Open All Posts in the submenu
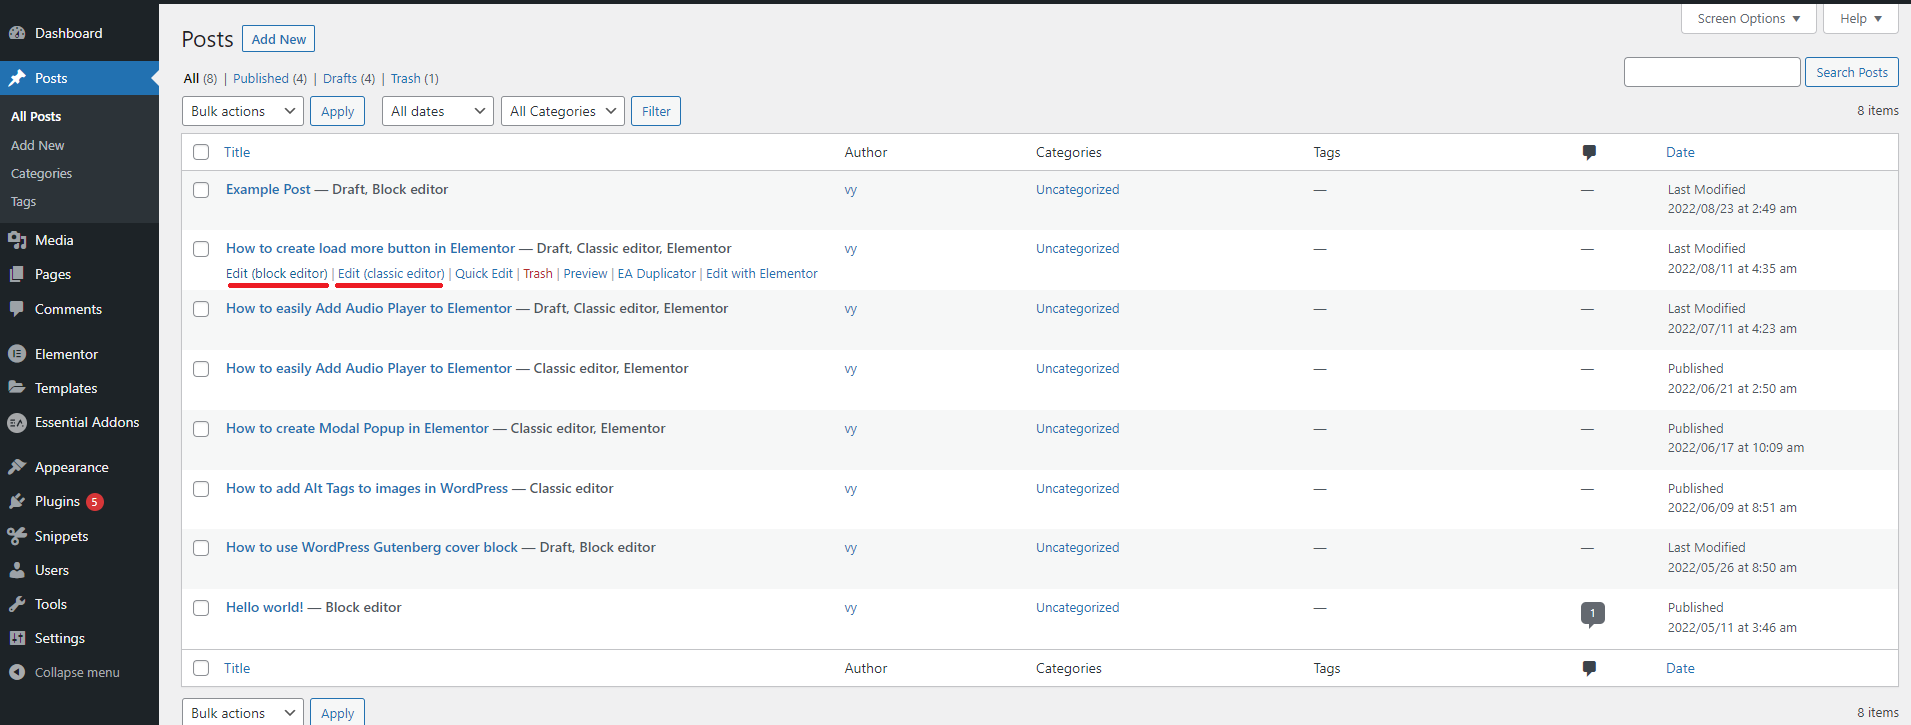 click(36, 116)
